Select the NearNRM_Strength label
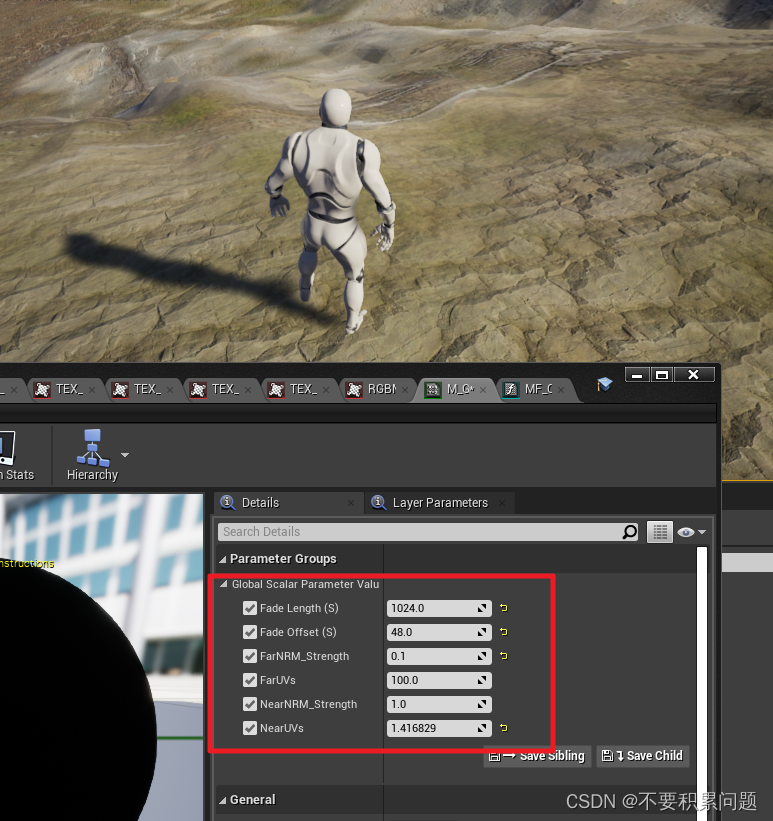Screen dimensions: 773x821 click(x=308, y=705)
